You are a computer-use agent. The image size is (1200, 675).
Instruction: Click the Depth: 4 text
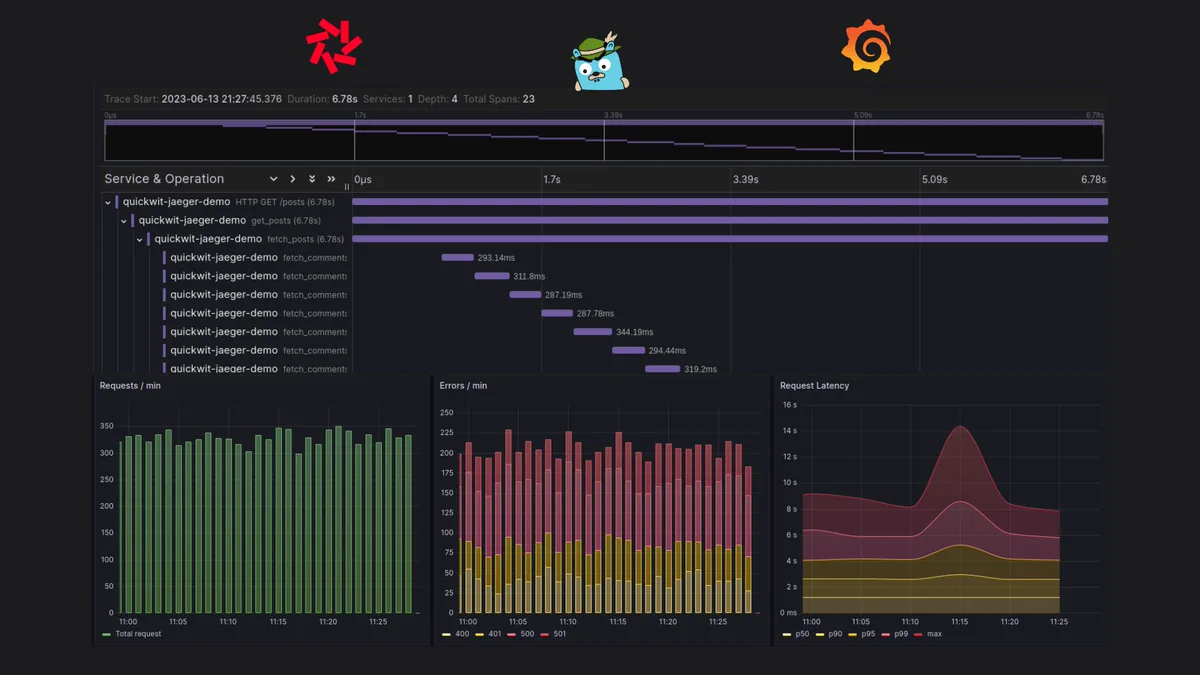pos(438,99)
